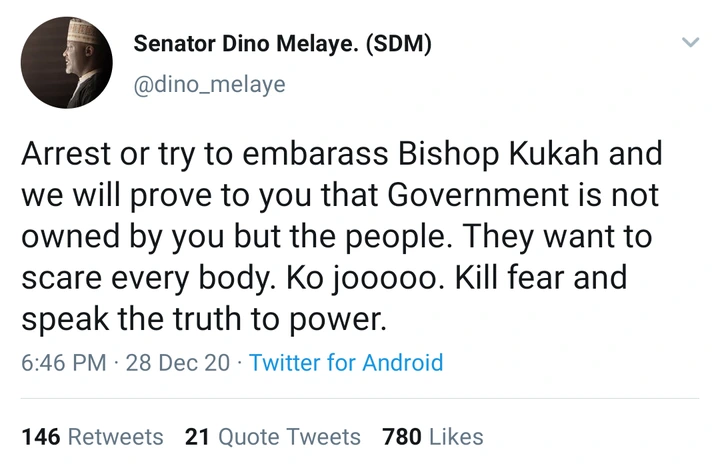Click the 6:46 PM timestamp
Screen dimensions: 720x464
click(x=62, y=362)
